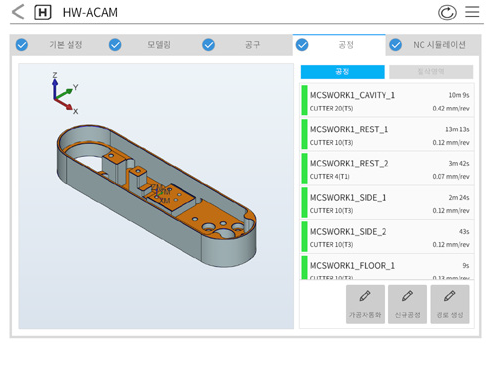Click the 가공자동화 pencil button
The image size is (495, 365).
[365, 304]
